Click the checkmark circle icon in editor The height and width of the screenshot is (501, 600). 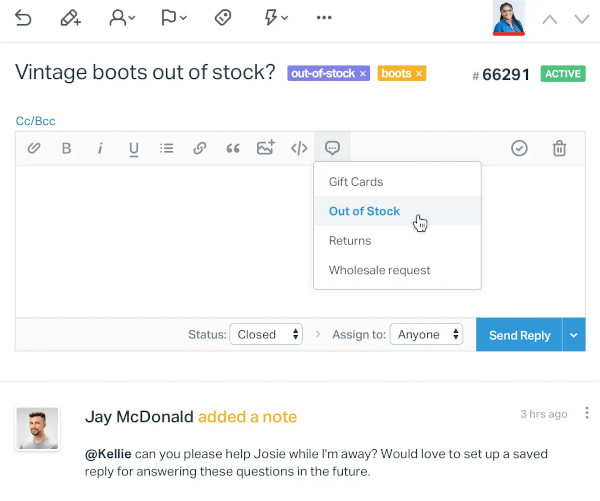(519, 148)
